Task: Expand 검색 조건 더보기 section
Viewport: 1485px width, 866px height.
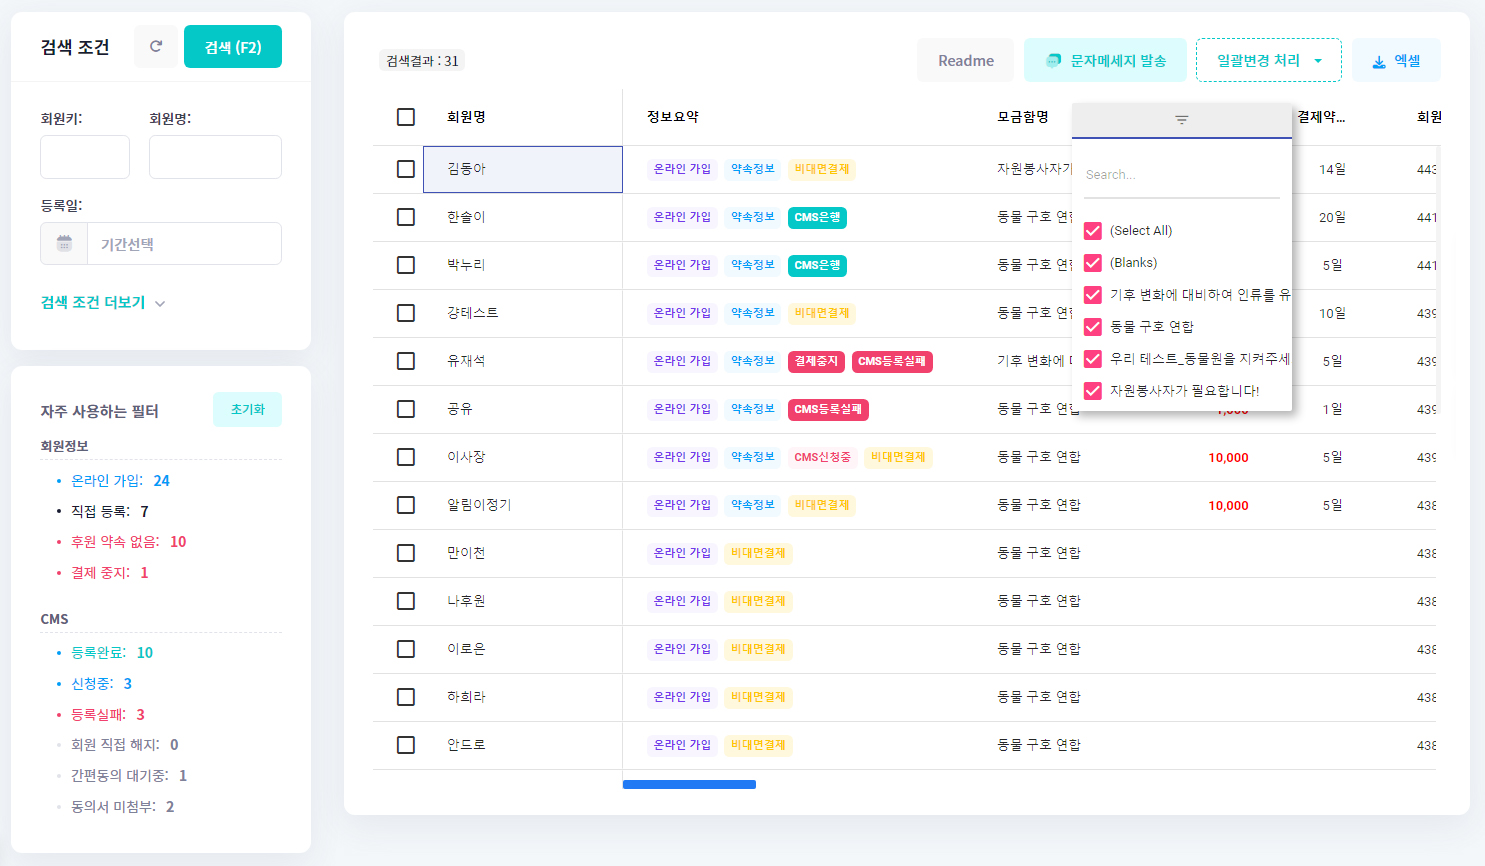Action: [102, 303]
